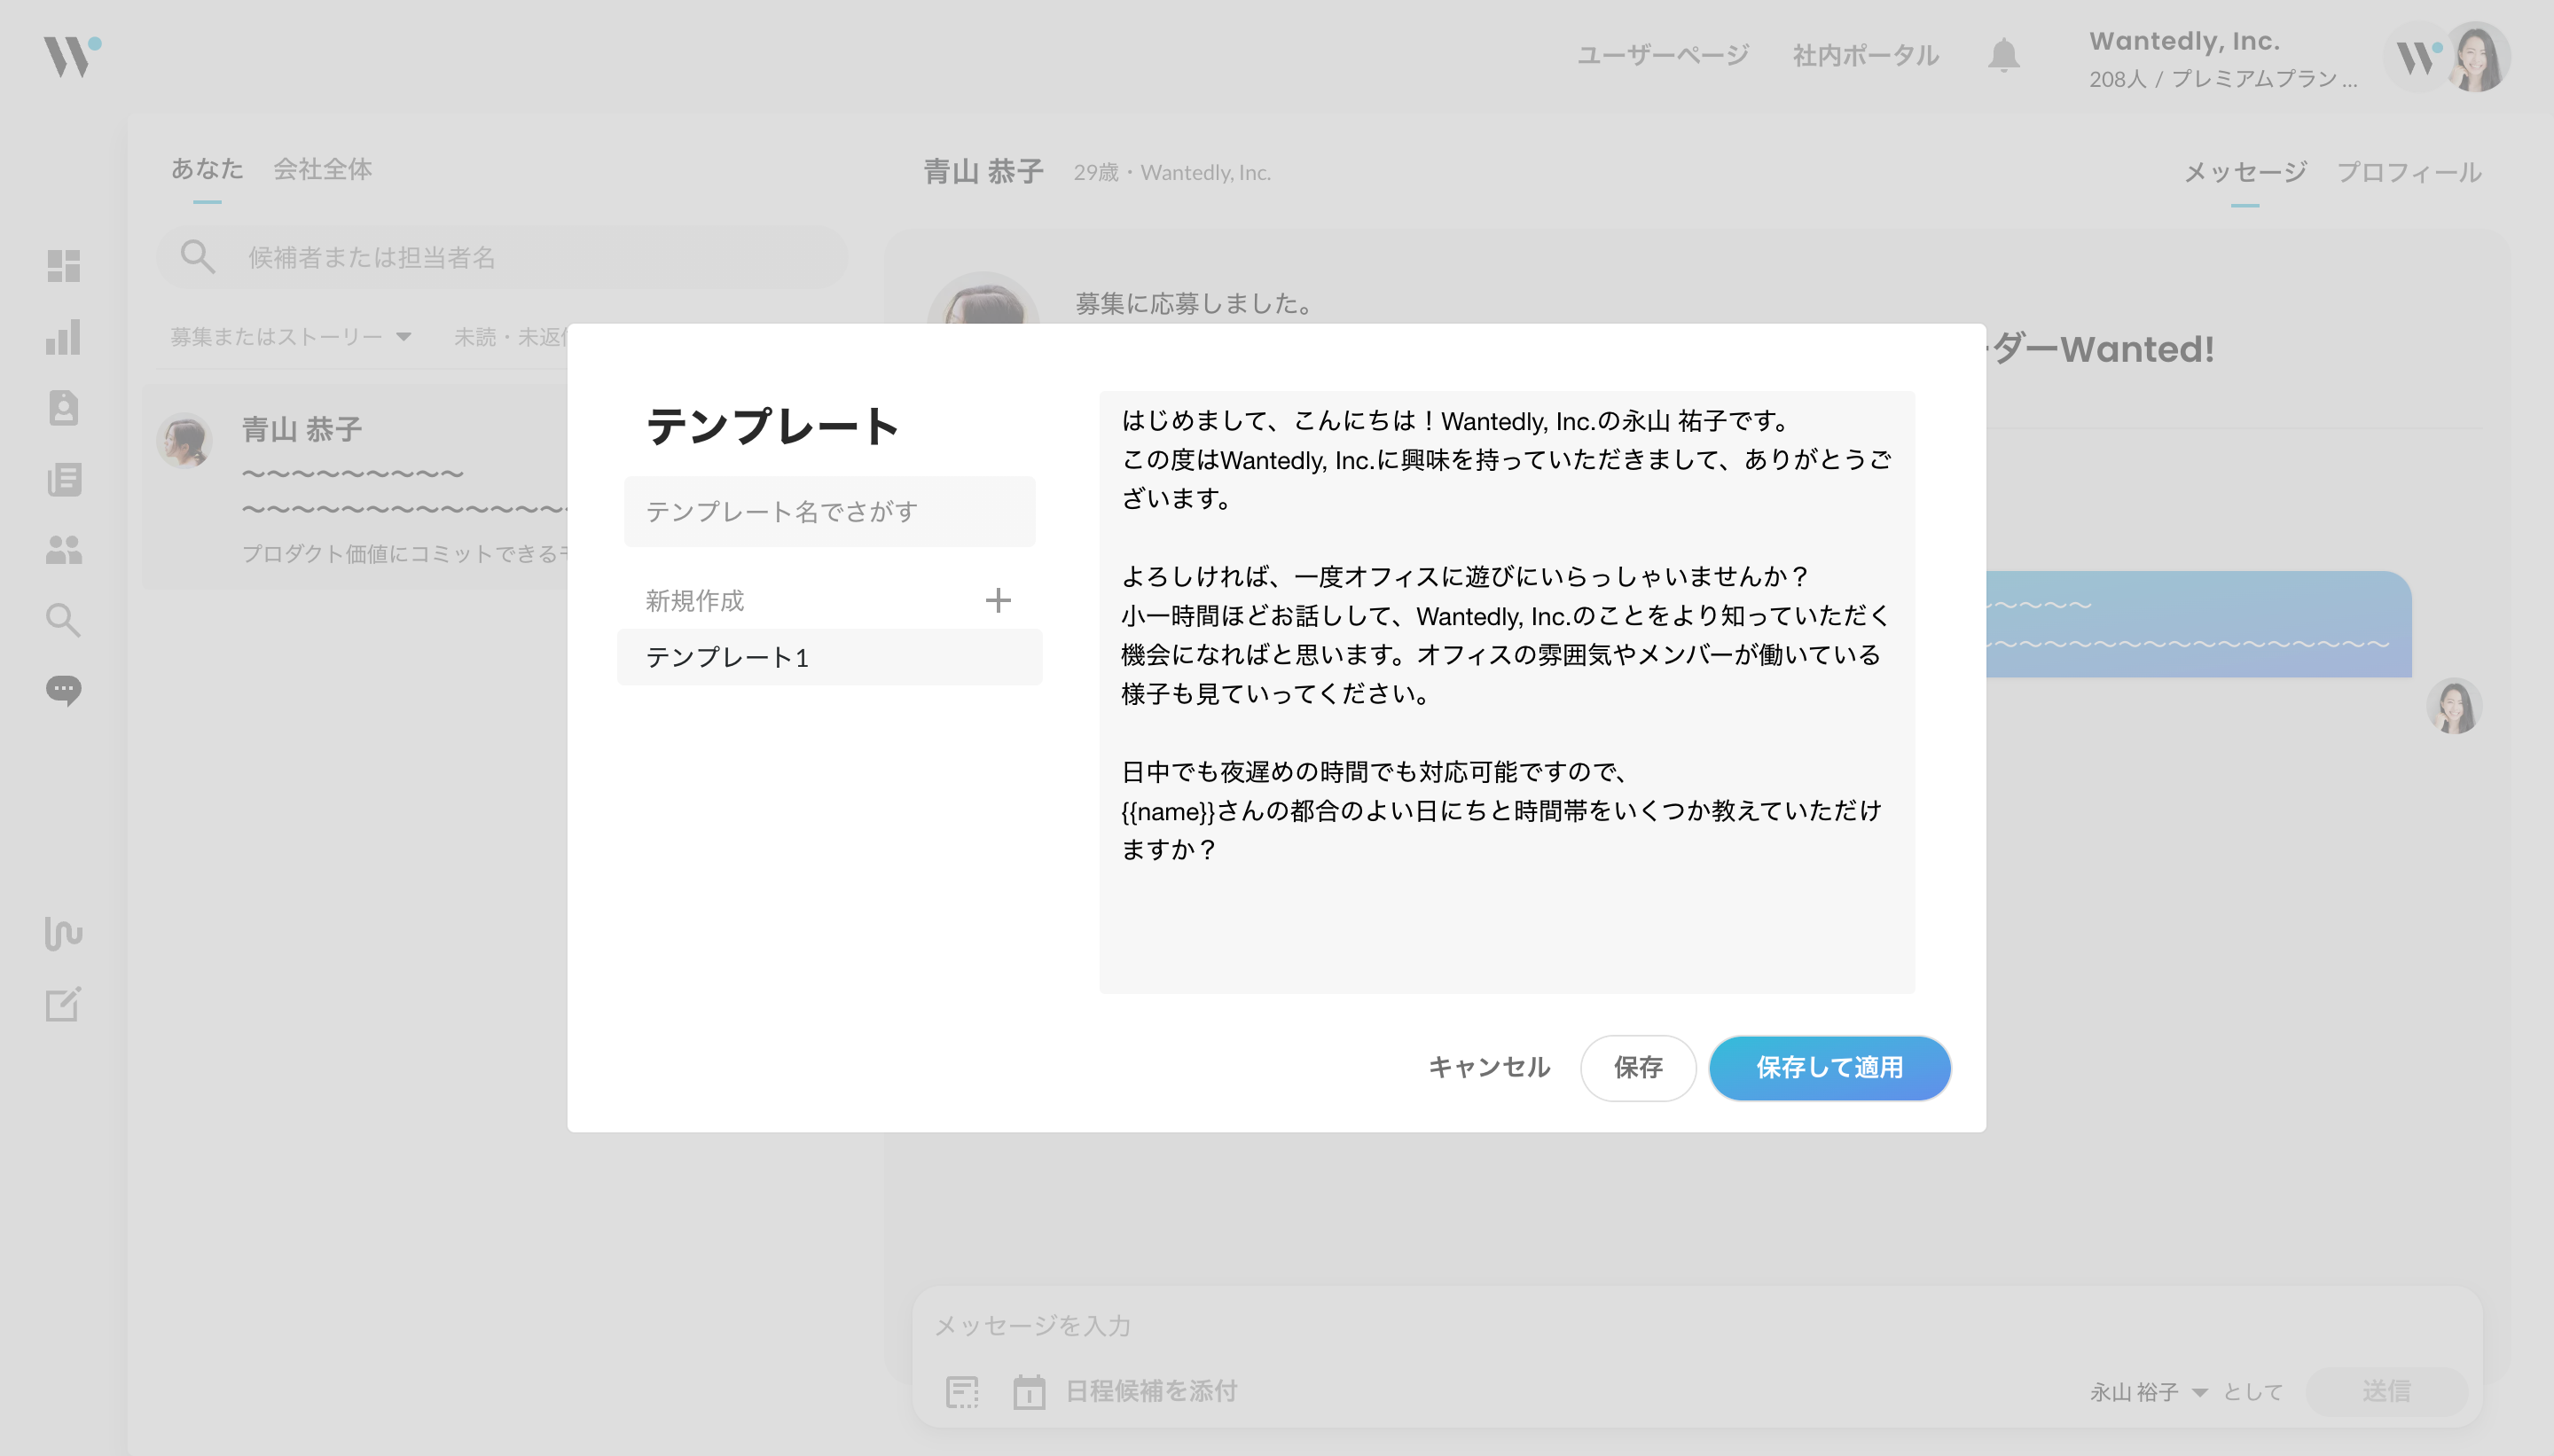Image resolution: width=2554 pixels, height=1456 pixels.
Task: Open the 社内ポータル link in header
Action: coord(1866,55)
